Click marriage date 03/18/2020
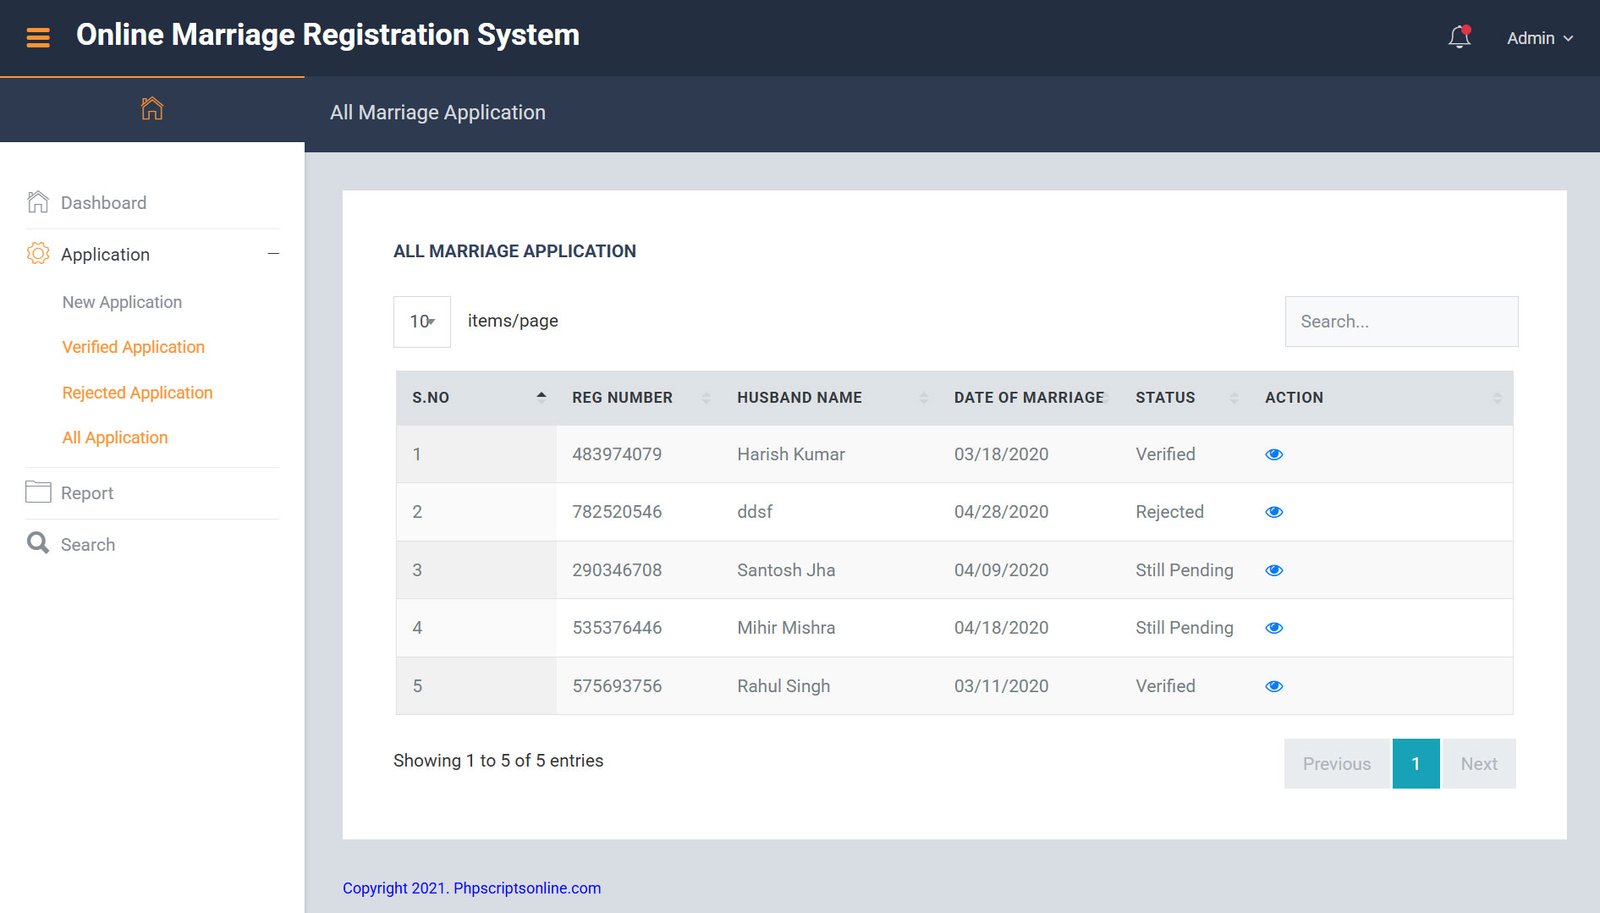 1001,454
